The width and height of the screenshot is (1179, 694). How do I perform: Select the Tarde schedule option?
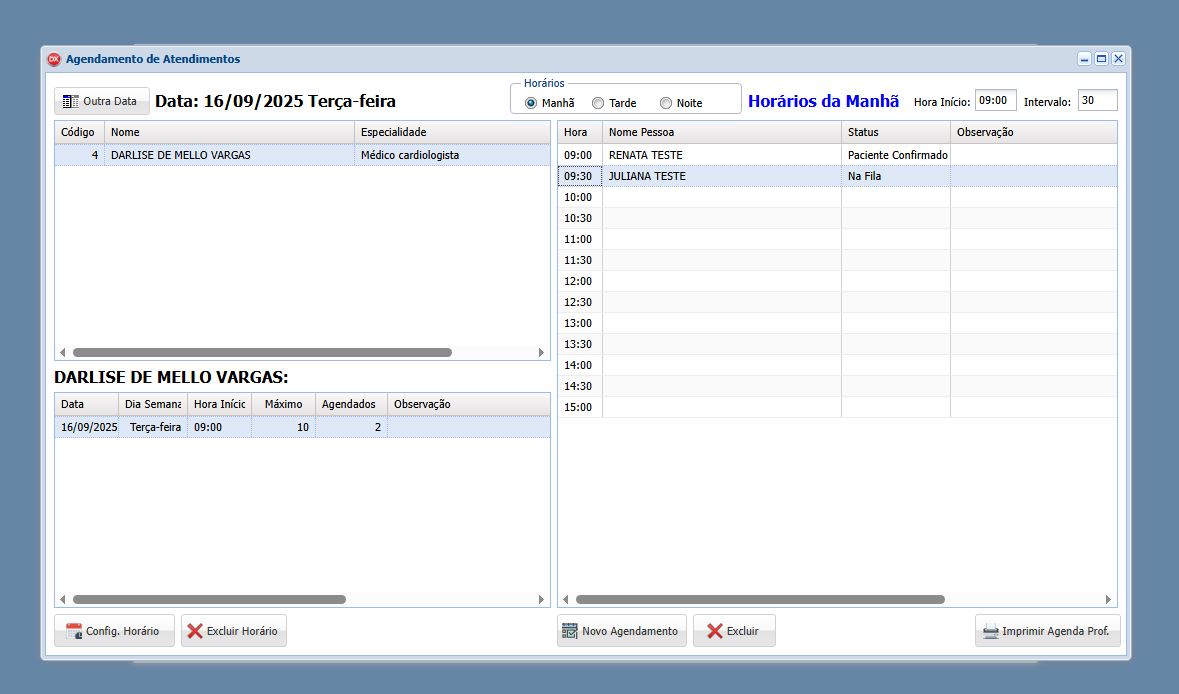pos(598,103)
